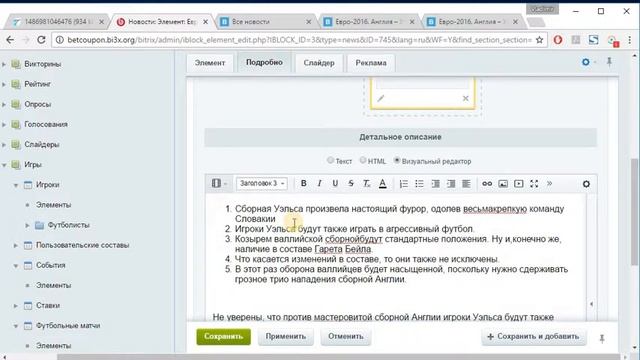Insert a video into editor
Screen dimensions: 640x360
click(518, 184)
